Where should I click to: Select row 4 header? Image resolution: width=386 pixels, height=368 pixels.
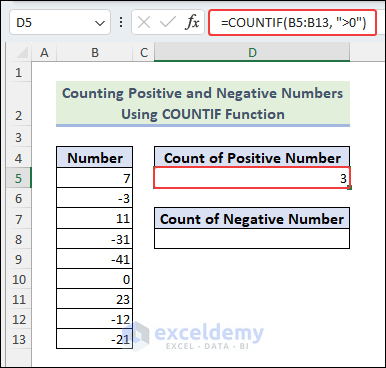click(x=19, y=157)
